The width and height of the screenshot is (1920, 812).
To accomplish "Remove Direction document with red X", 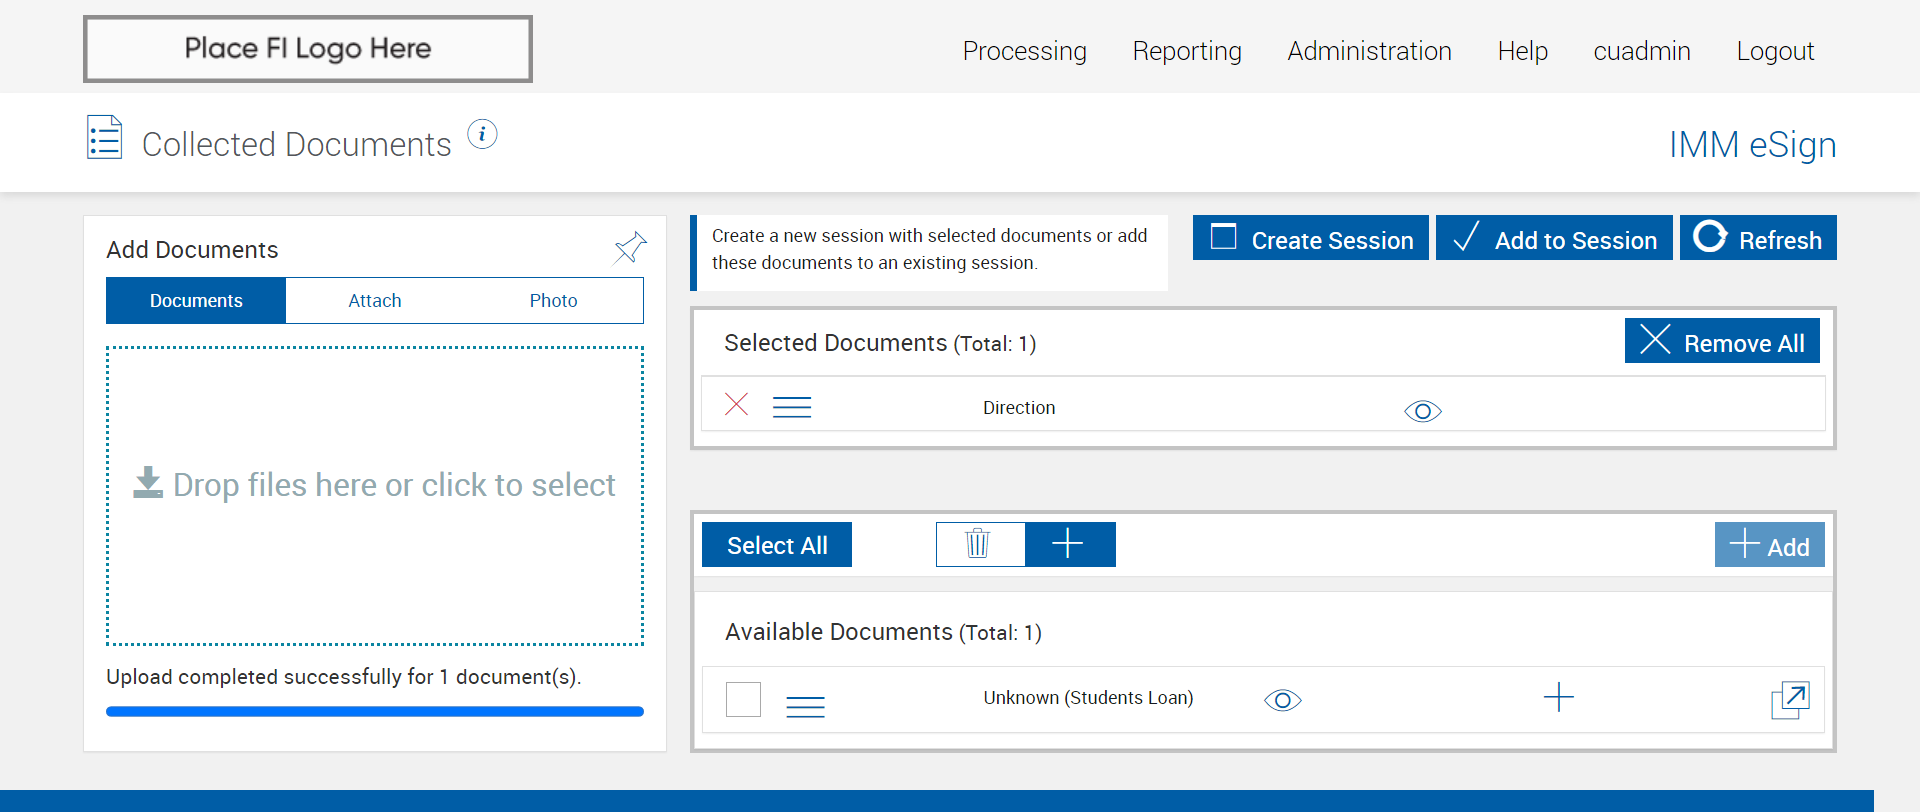I will (736, 404).
